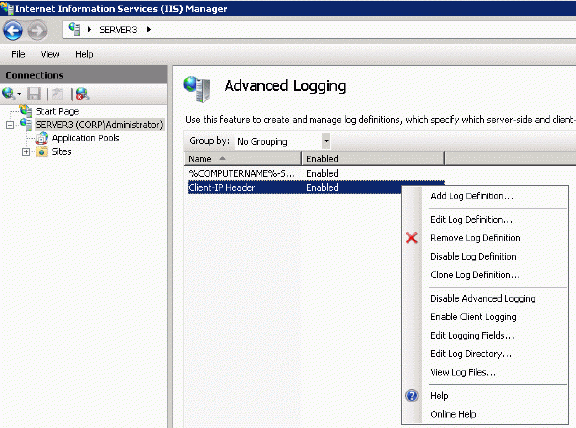Choose Edit Log Definition... from menu
Viewport: 576px width, 428px height.
471,220
